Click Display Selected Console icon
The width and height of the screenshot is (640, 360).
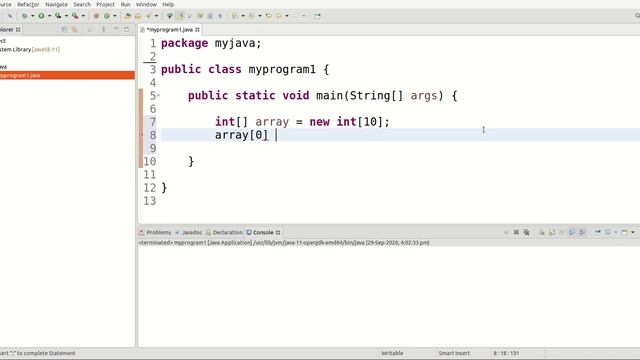[607, 232]
